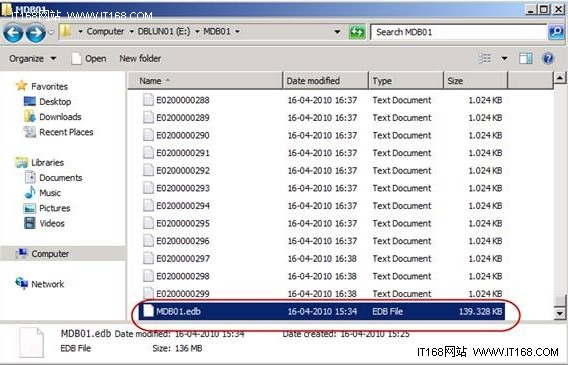This screenshot has width=568, height=365.
Task: Sort by the Name column header
Action: (x=205, y=81)
